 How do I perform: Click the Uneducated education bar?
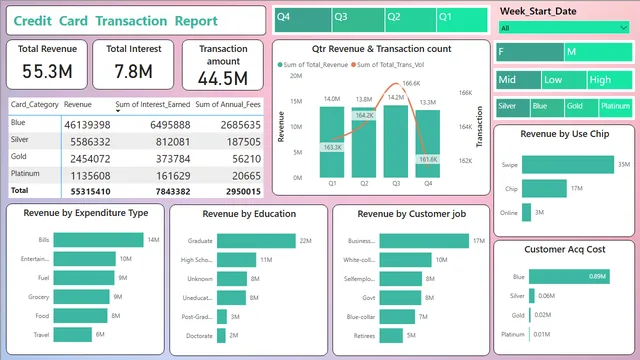coord(231,298)
